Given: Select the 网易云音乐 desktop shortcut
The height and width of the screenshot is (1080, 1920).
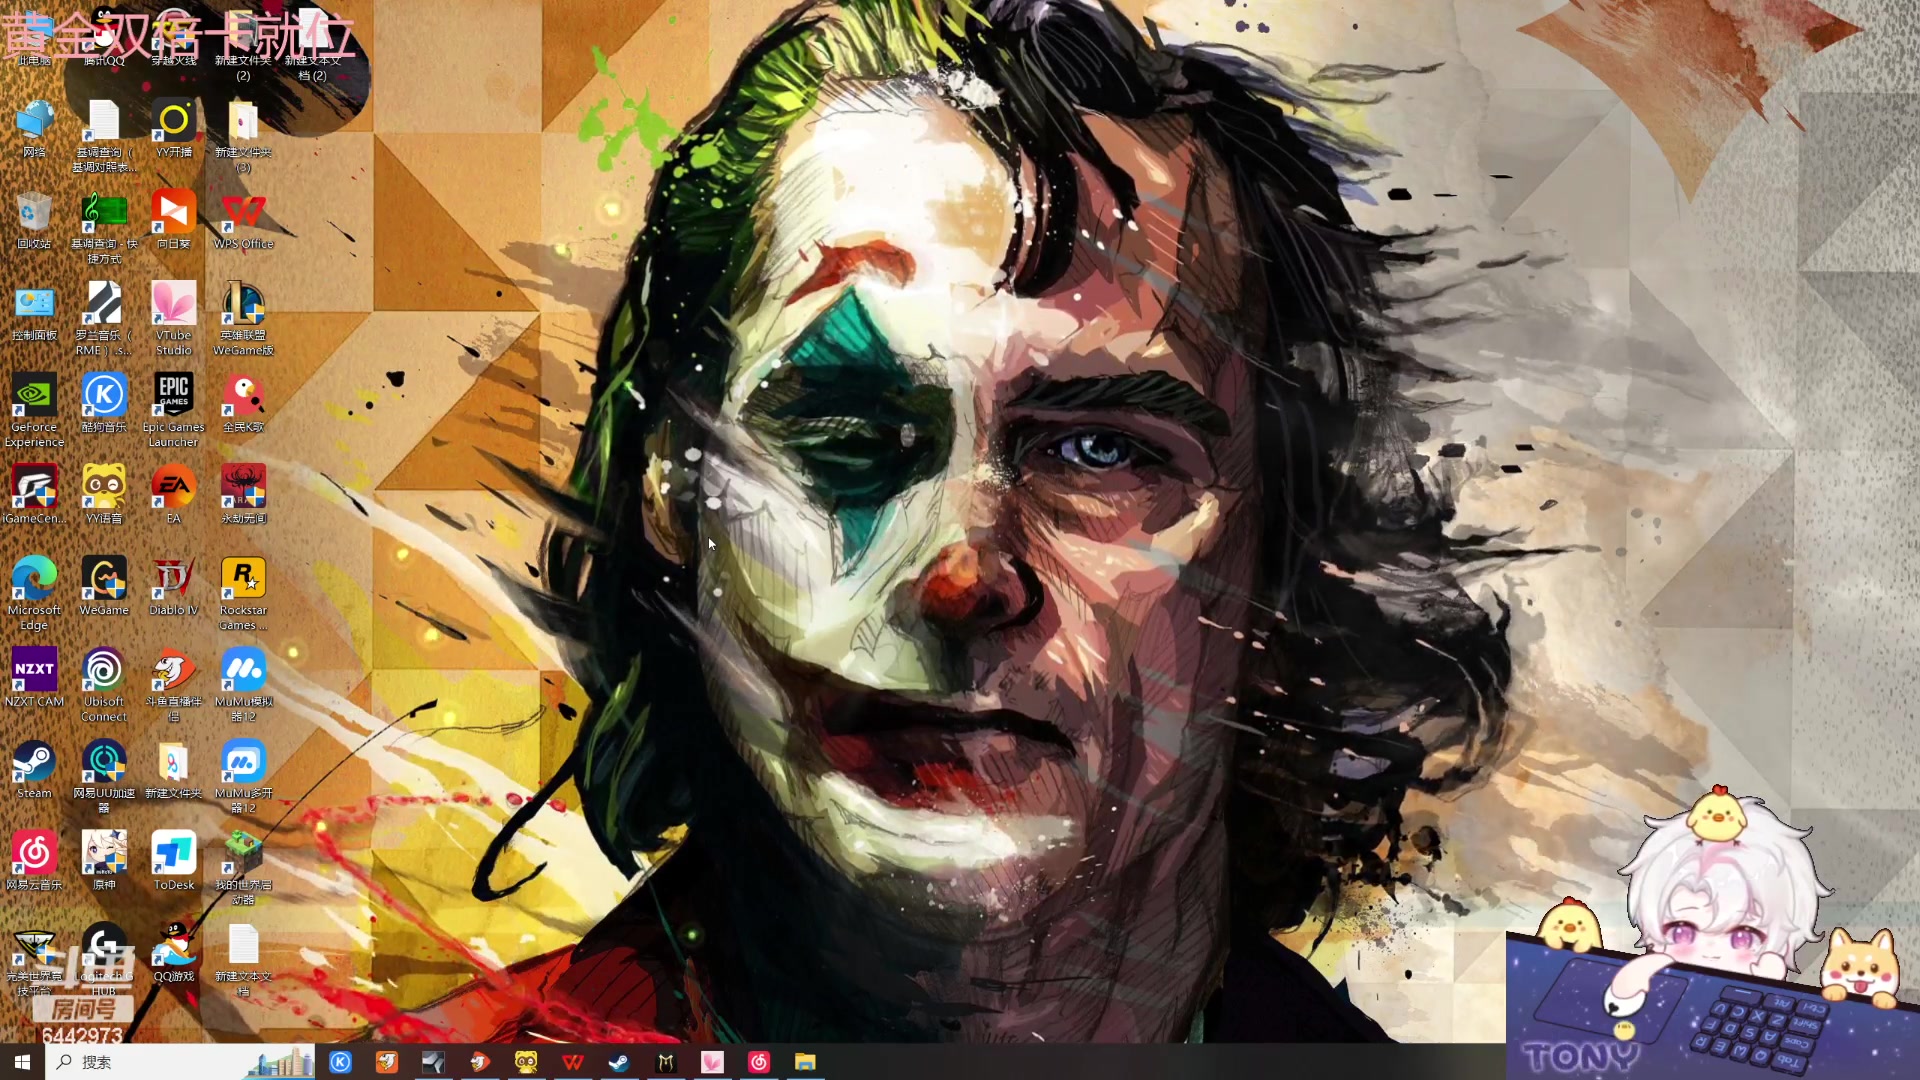Looking at the screenshot, I should tap(34, 861).
